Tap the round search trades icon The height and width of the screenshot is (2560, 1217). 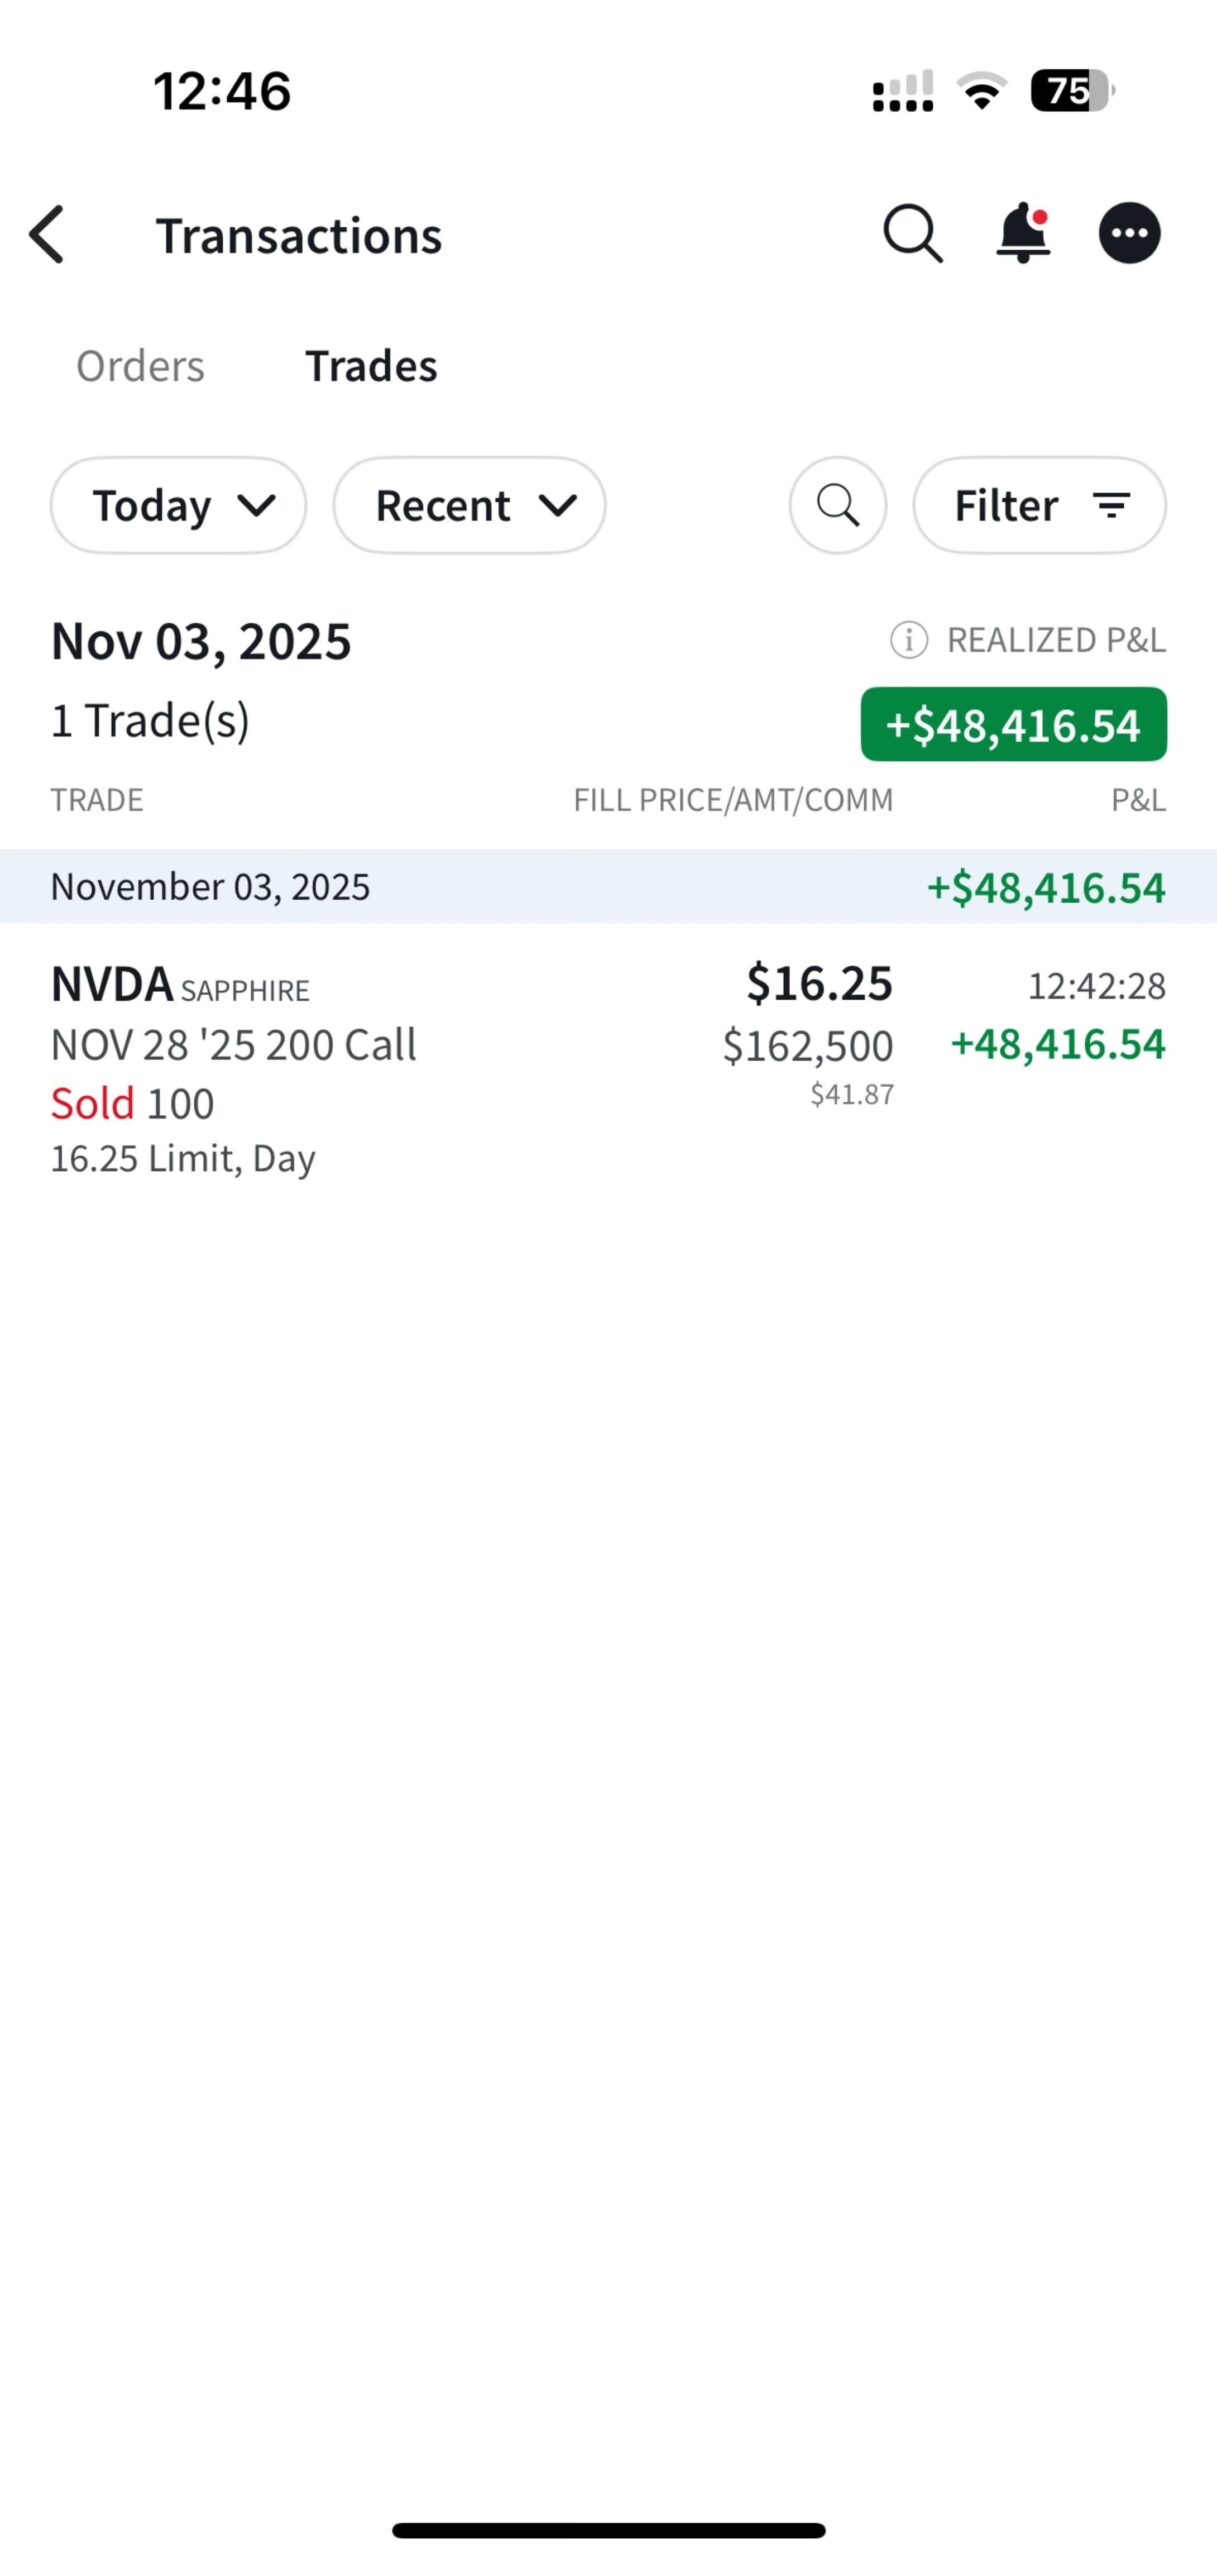pyautogui.click(x=837, y=505)
